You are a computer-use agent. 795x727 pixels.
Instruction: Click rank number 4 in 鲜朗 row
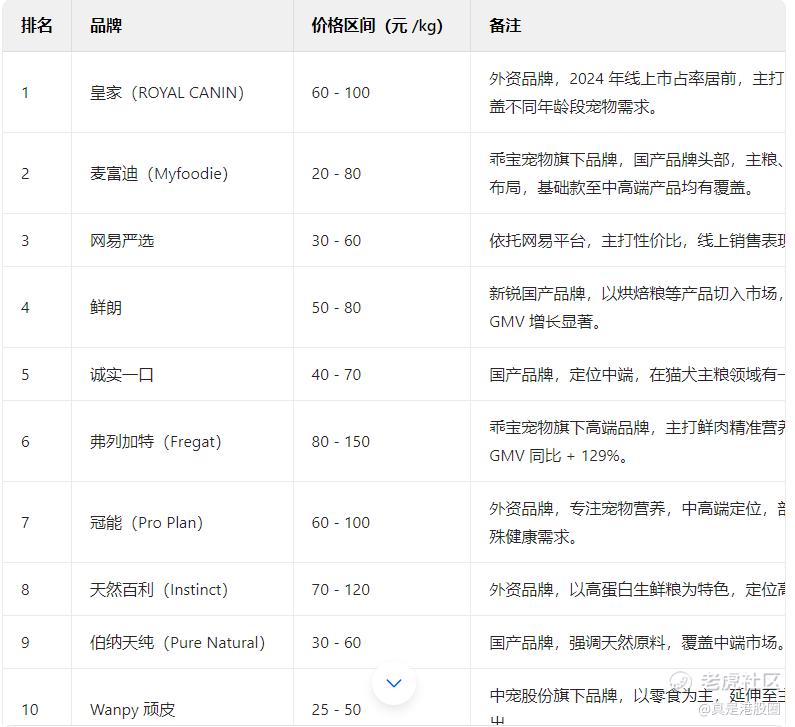tap(25, 307)
